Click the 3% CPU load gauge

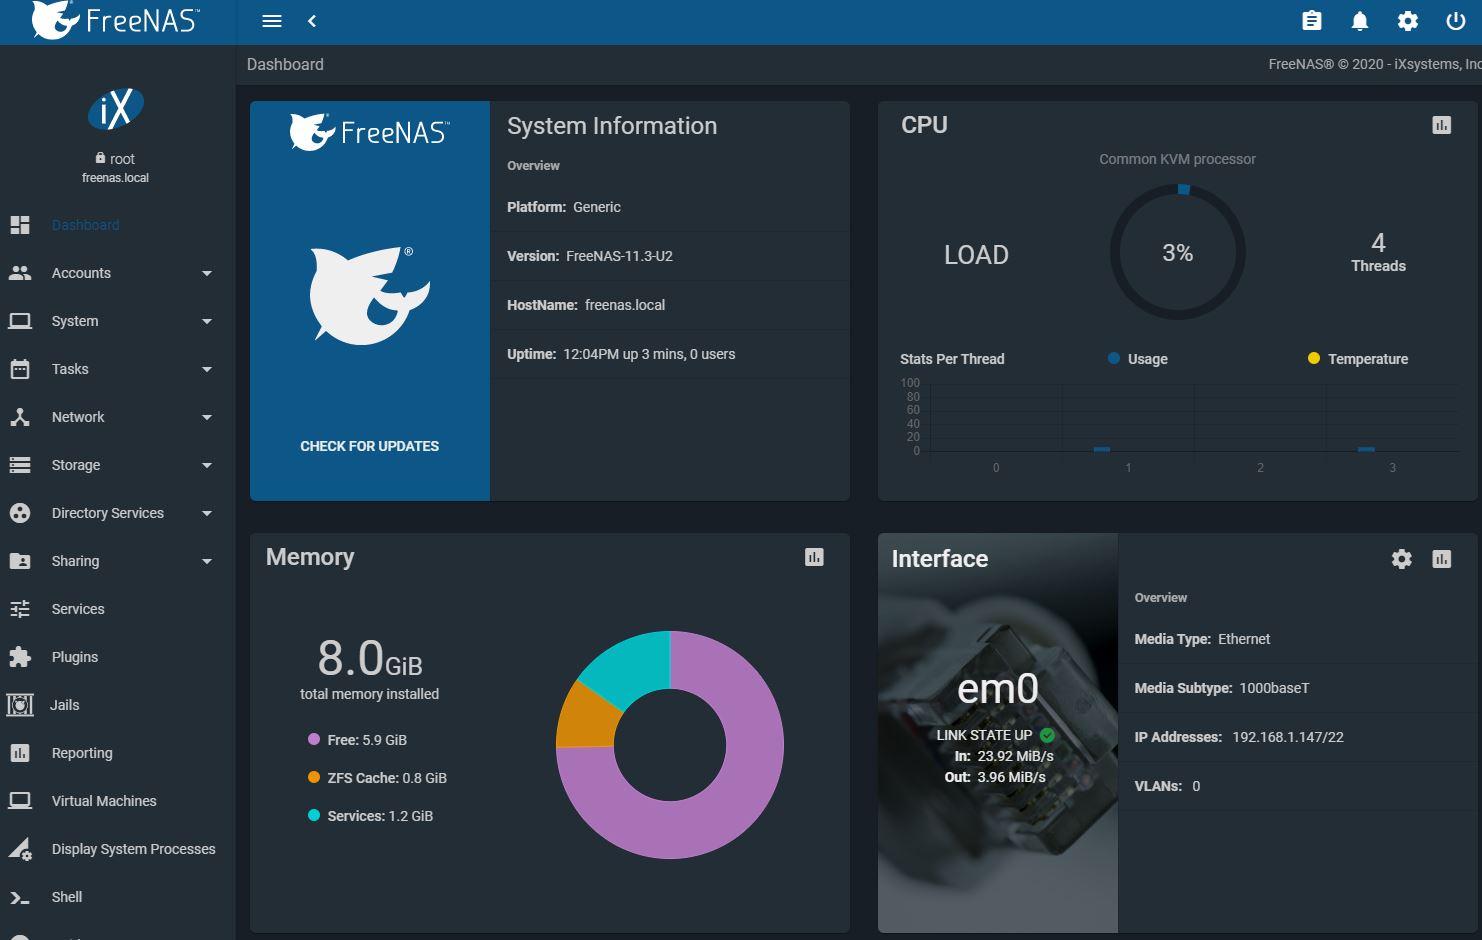1178,253
